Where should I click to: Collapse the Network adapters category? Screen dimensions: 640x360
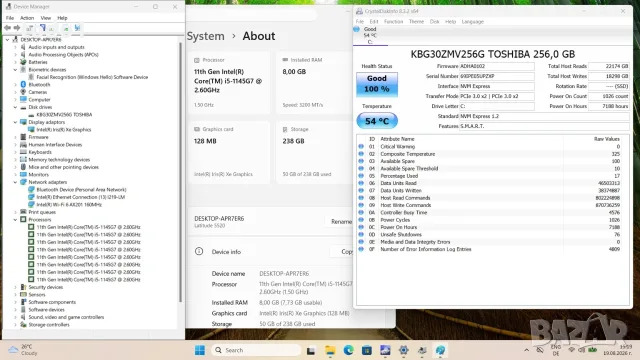pos(16,182)
